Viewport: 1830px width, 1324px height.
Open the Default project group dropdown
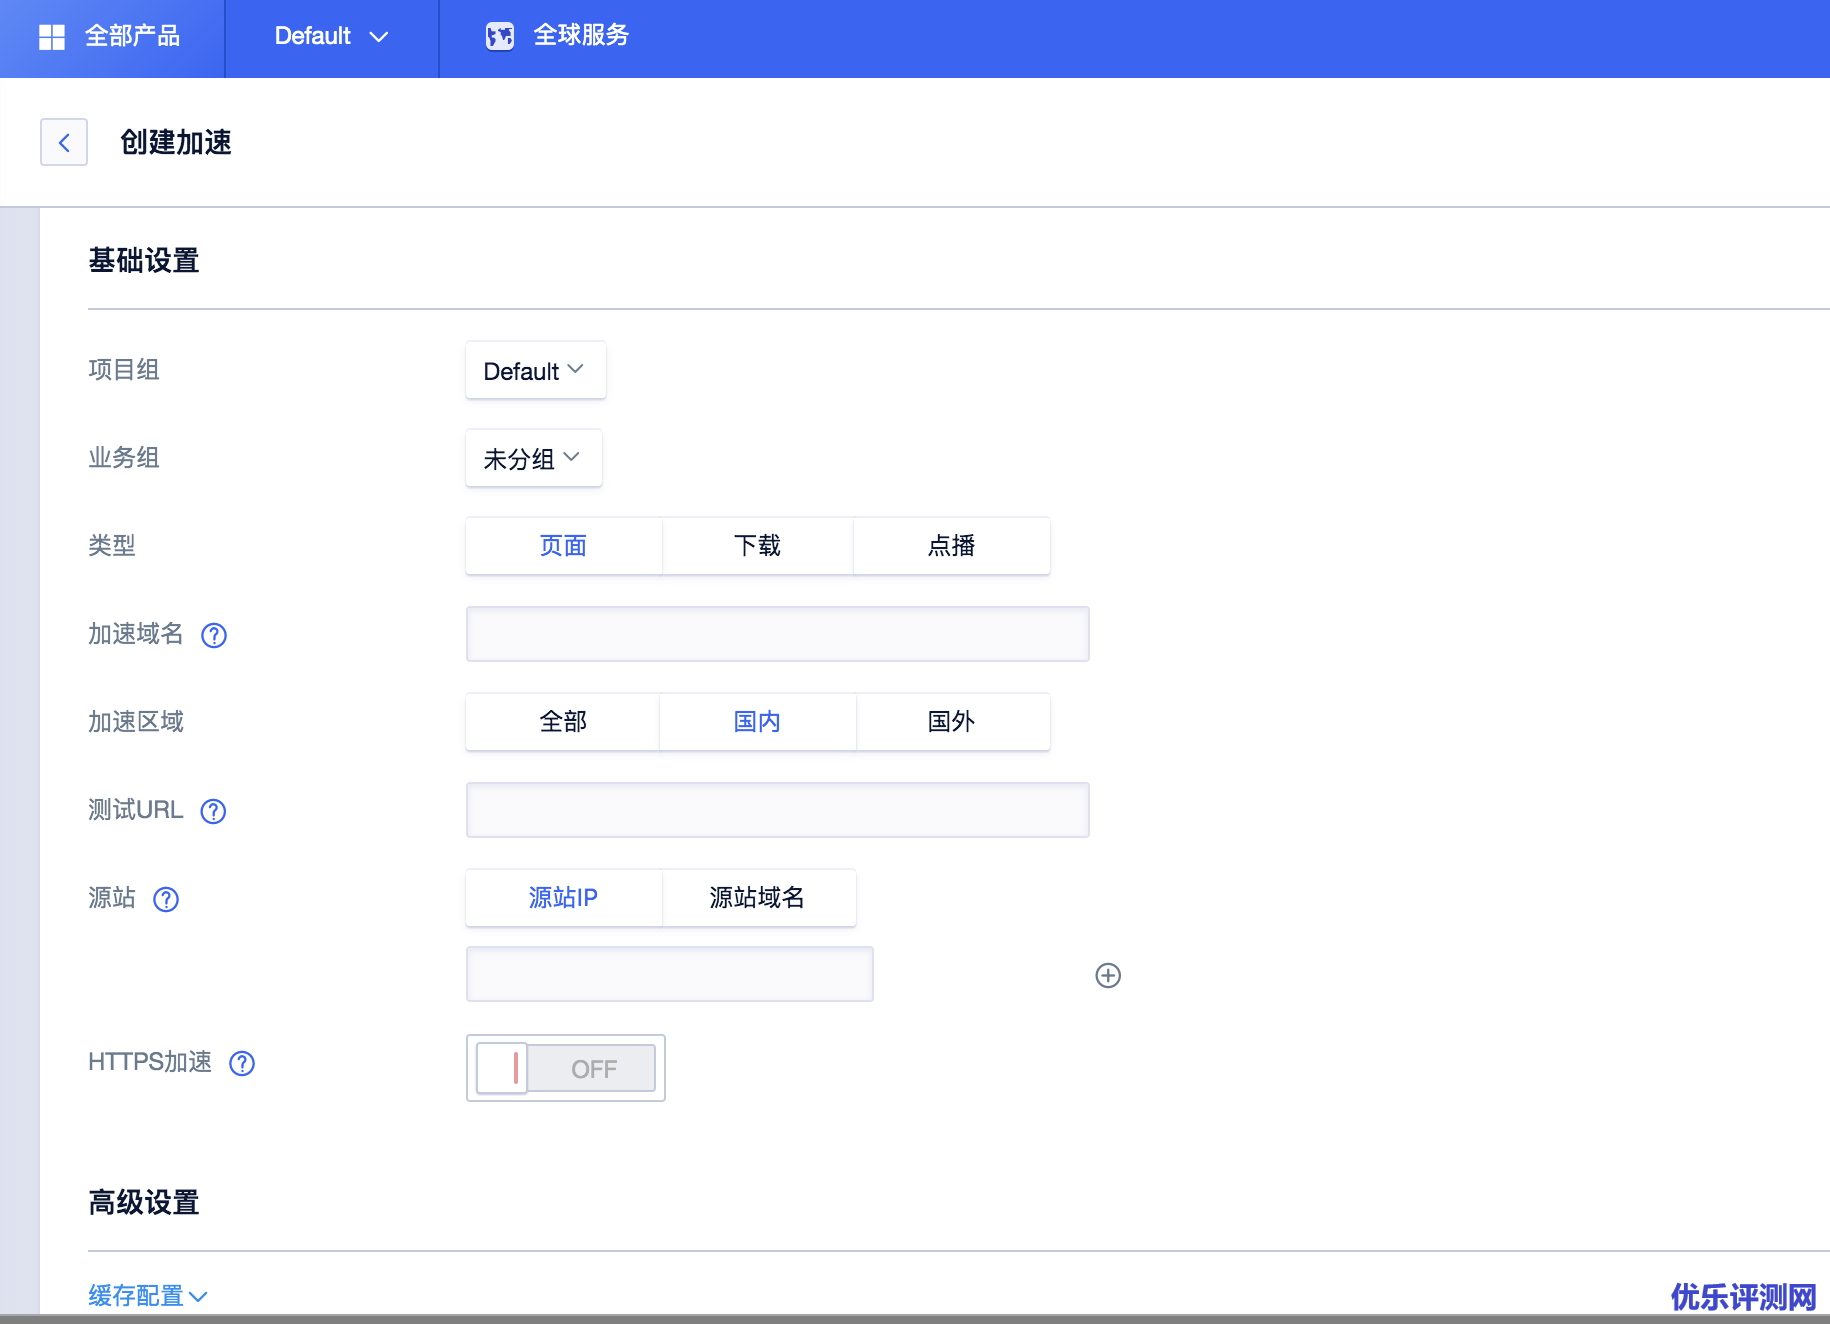(535, 370)
